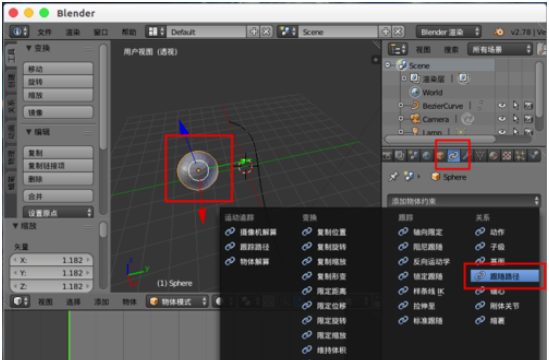549x360 pixels.
Task: Collapse the 缩放 operator panel triangle
Action: 15,226
